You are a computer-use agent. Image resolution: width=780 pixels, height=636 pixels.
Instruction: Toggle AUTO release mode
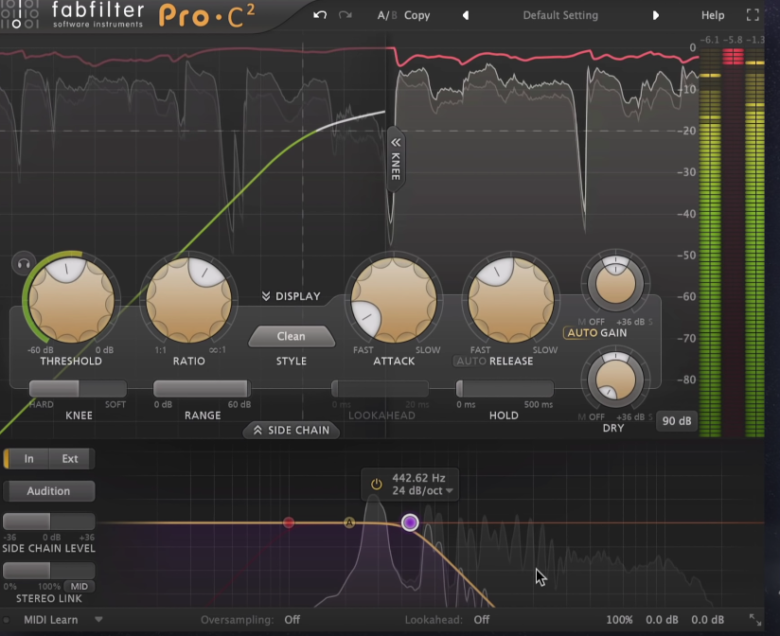point(471,361)
